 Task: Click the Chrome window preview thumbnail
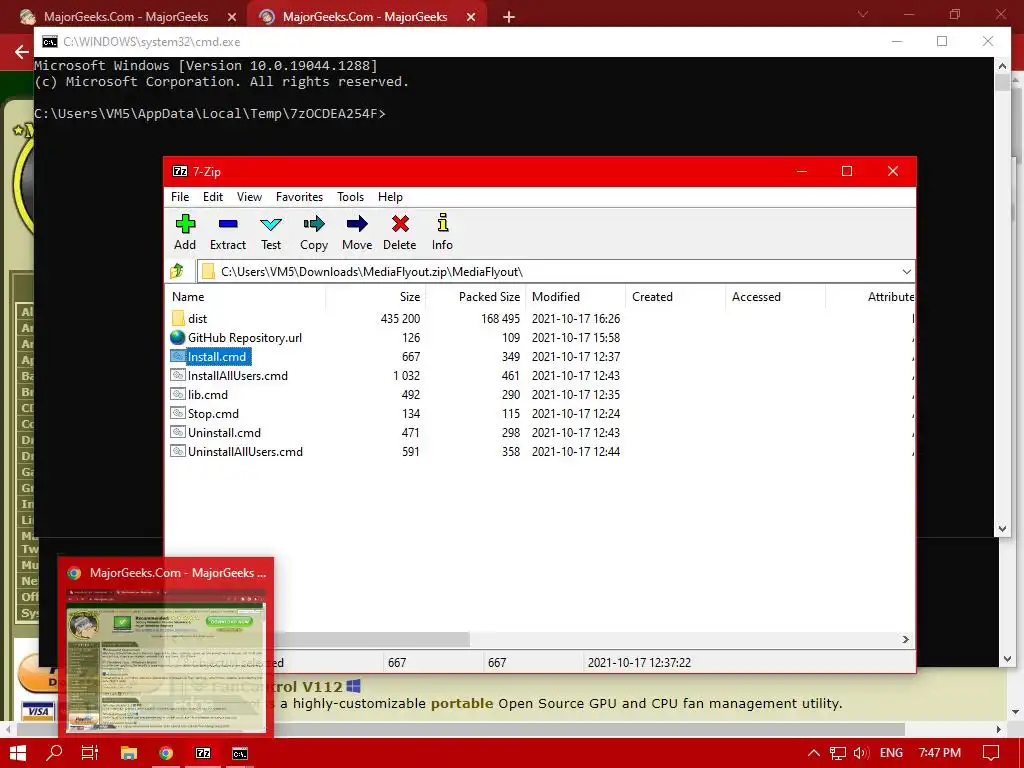tap(166, 660)
